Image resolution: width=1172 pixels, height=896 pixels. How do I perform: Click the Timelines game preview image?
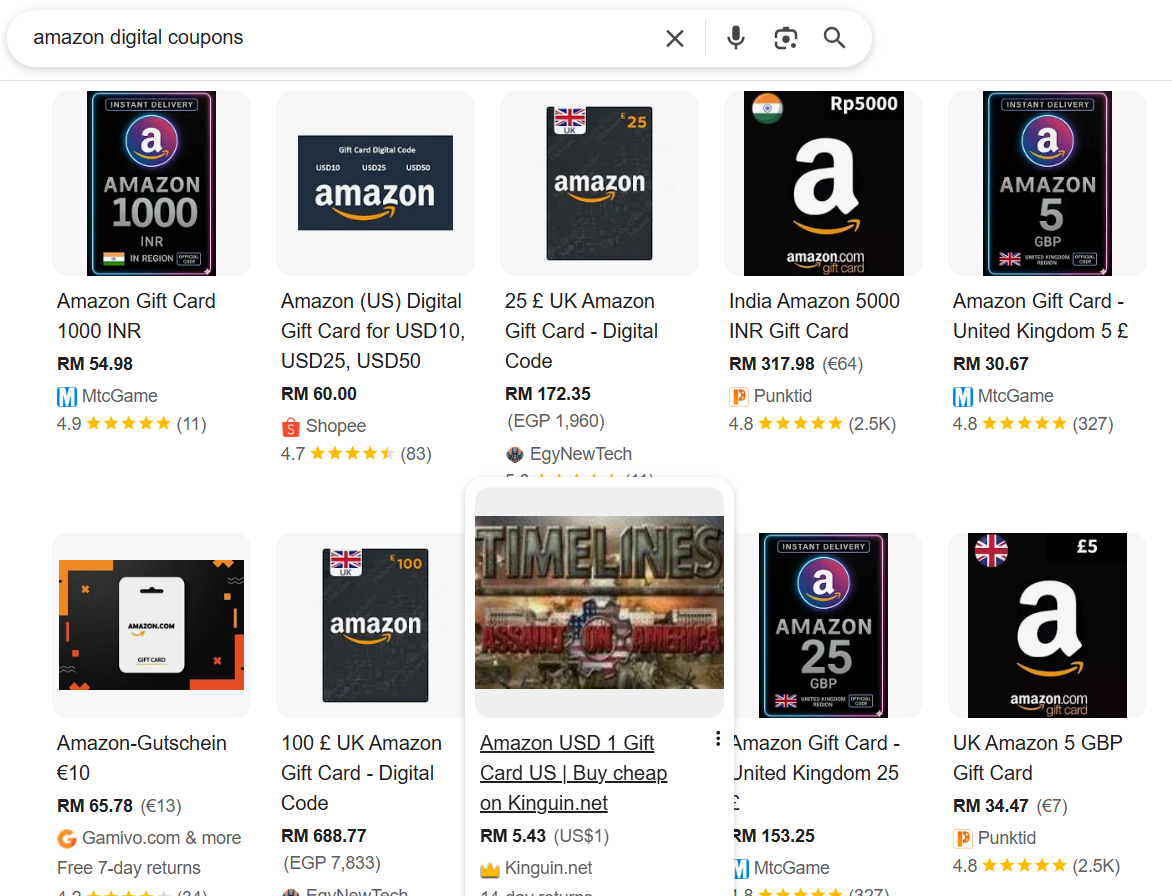click(599, 600)
